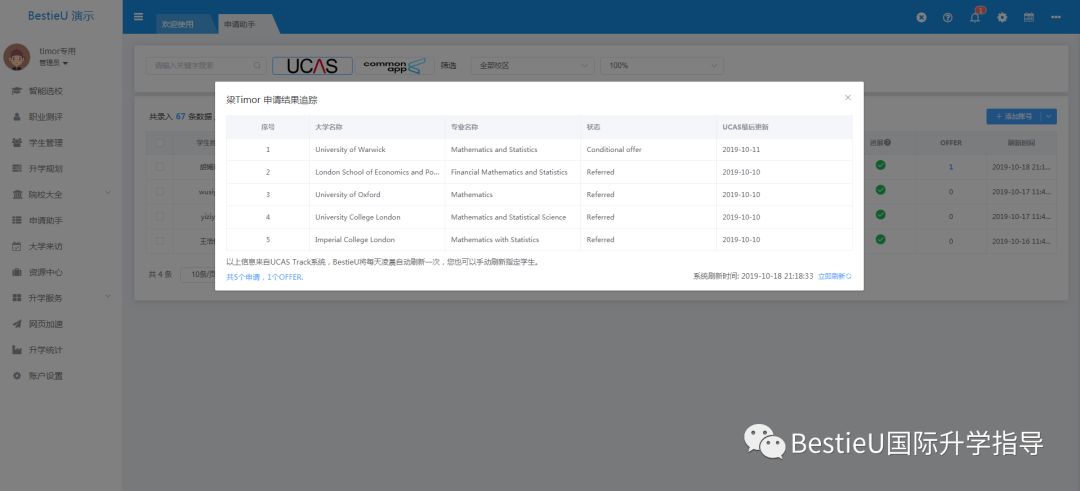This screenshot has width=1080, height=491.
Task: Tick the checkbox in the yiziy… student row
Action: [x=160, y=216]
